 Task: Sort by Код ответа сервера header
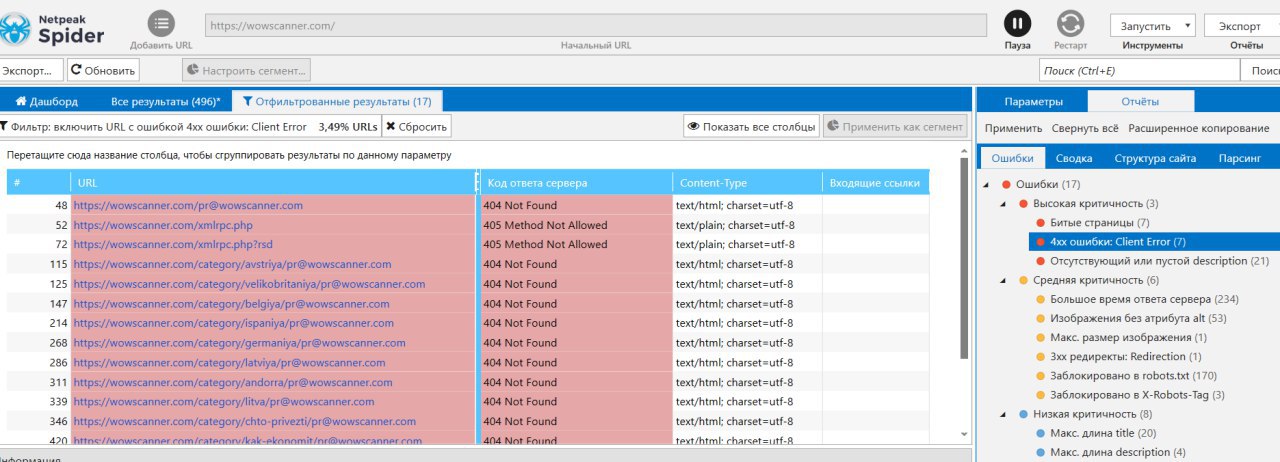coord(576,183)
